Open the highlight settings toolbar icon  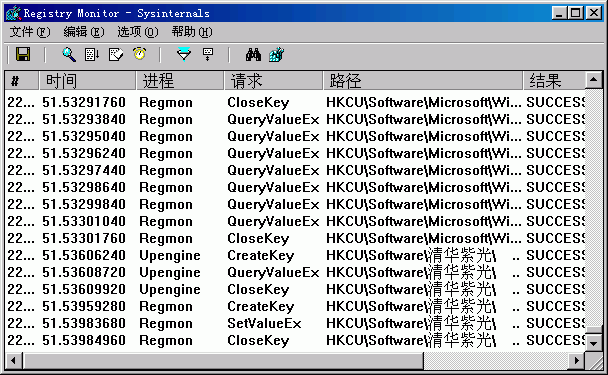pyautogui.click(x=208, y=54)
